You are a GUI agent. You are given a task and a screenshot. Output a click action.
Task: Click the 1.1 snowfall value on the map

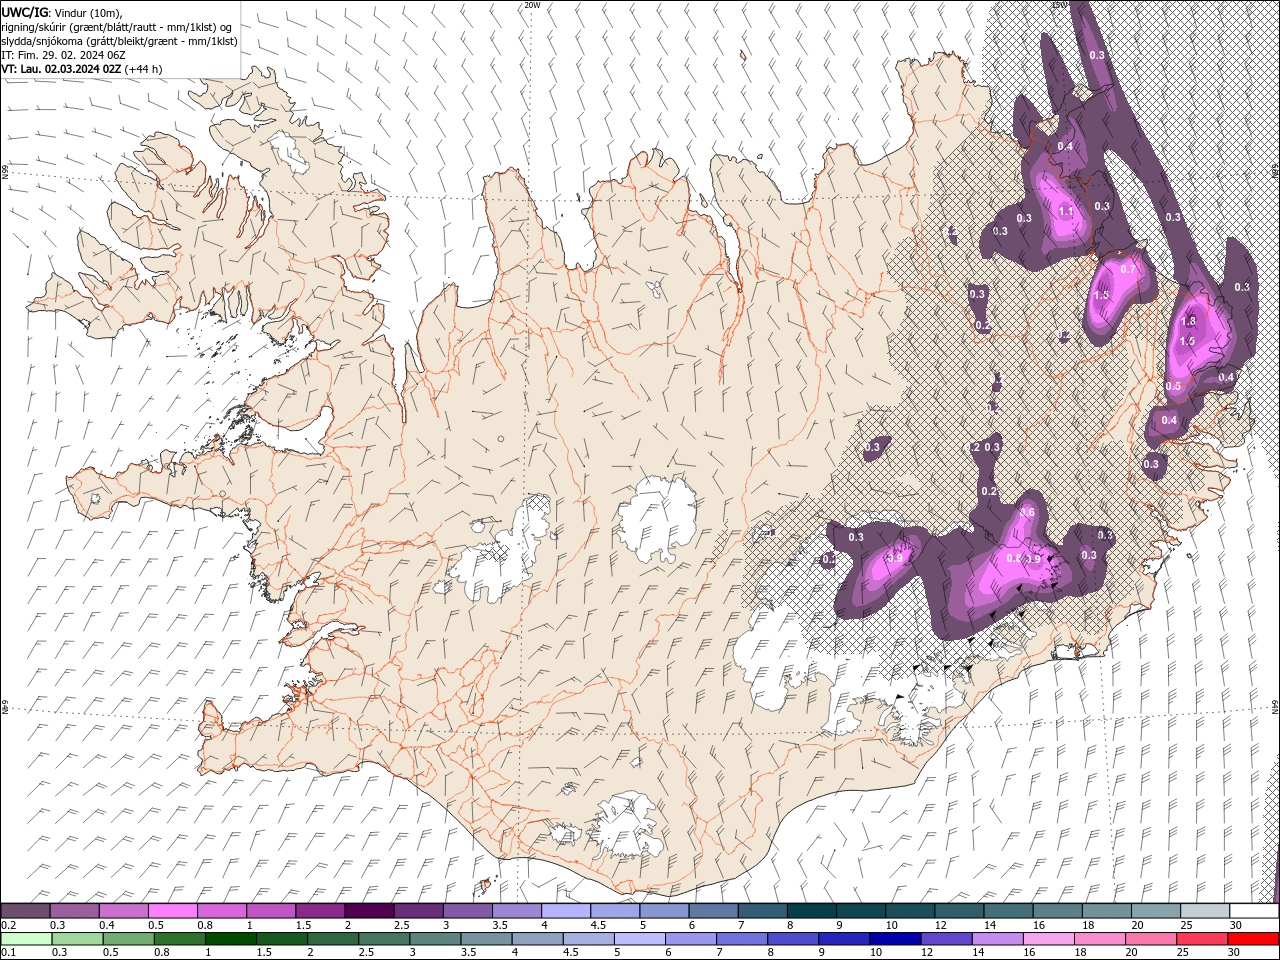pos(1066,212)
